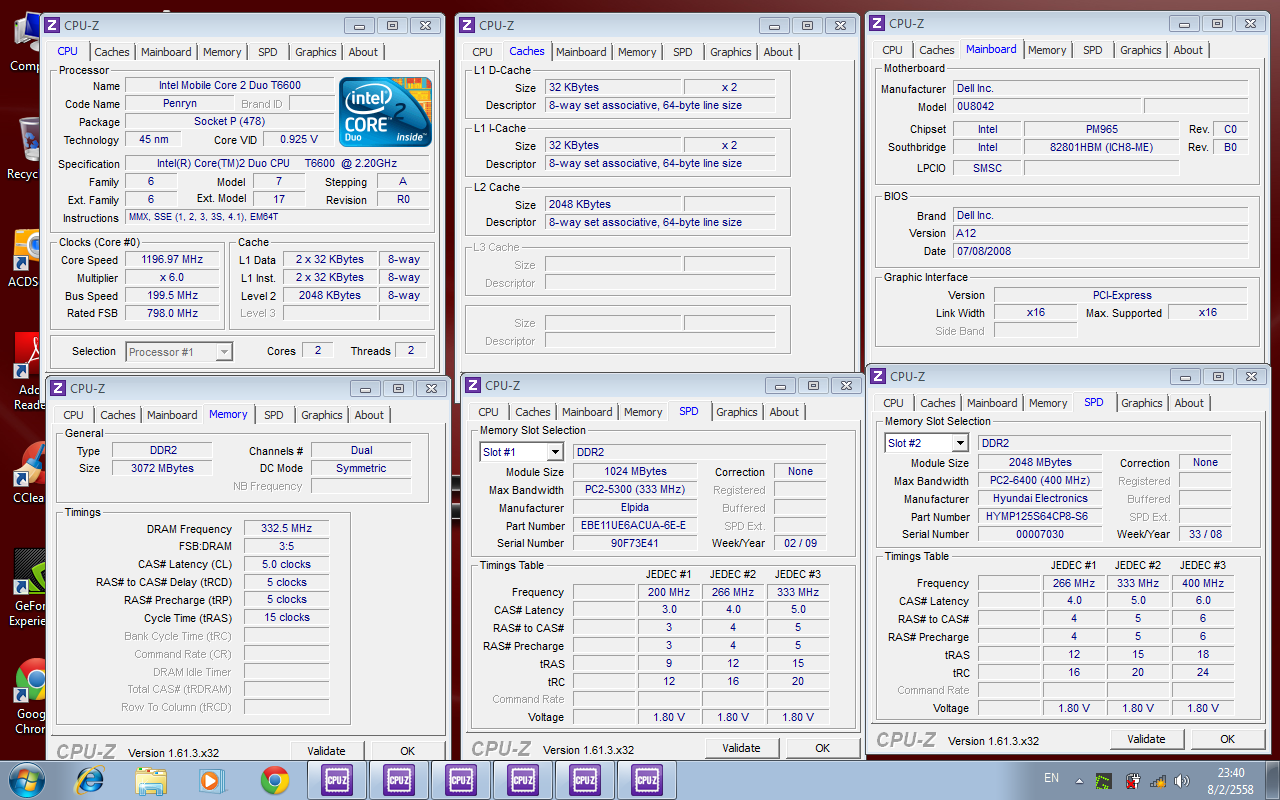1280x800 pixels.
Task: Click the EN language indicator on taskbar
Action: point(1051,778)
